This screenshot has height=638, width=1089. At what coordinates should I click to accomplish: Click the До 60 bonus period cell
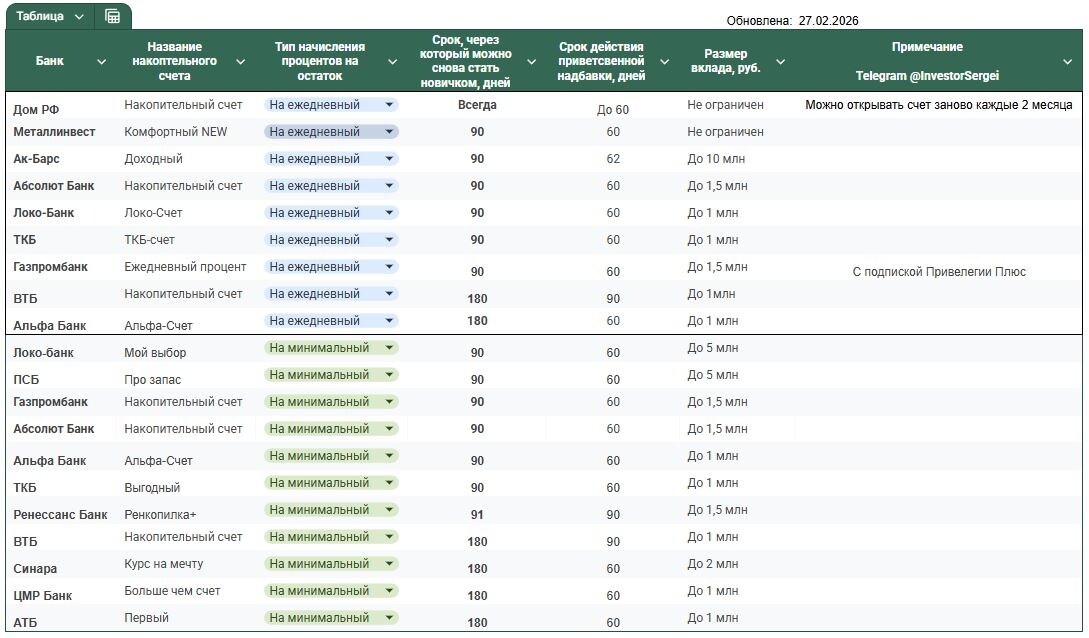pyautogui.click(x=613, y=110)
